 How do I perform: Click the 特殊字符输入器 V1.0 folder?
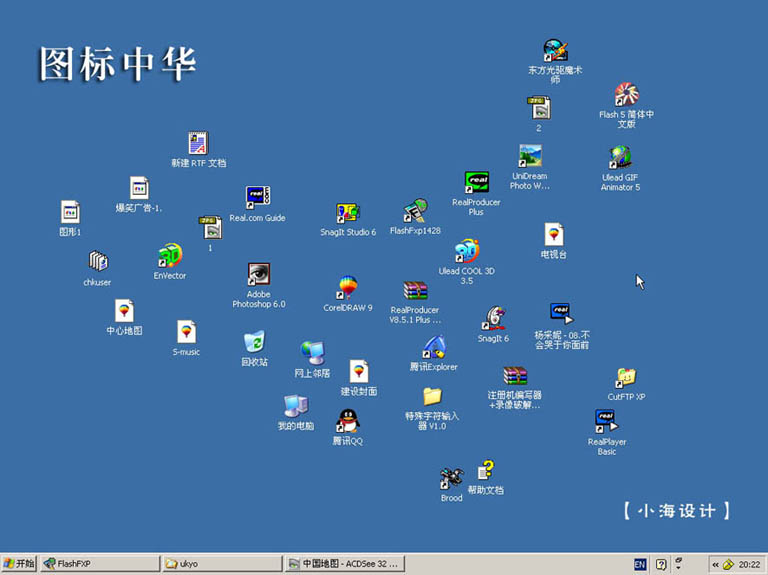point(432,396)
